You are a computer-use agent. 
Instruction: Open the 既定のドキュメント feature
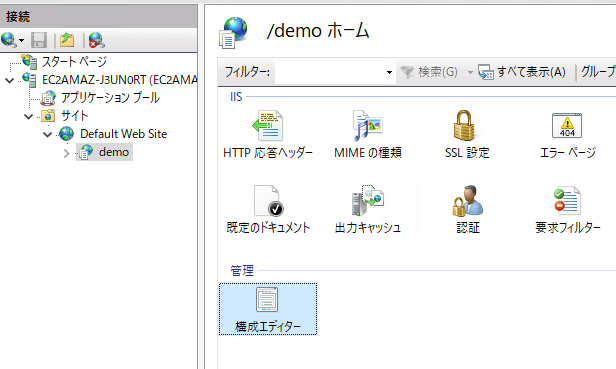pos(268,210)
